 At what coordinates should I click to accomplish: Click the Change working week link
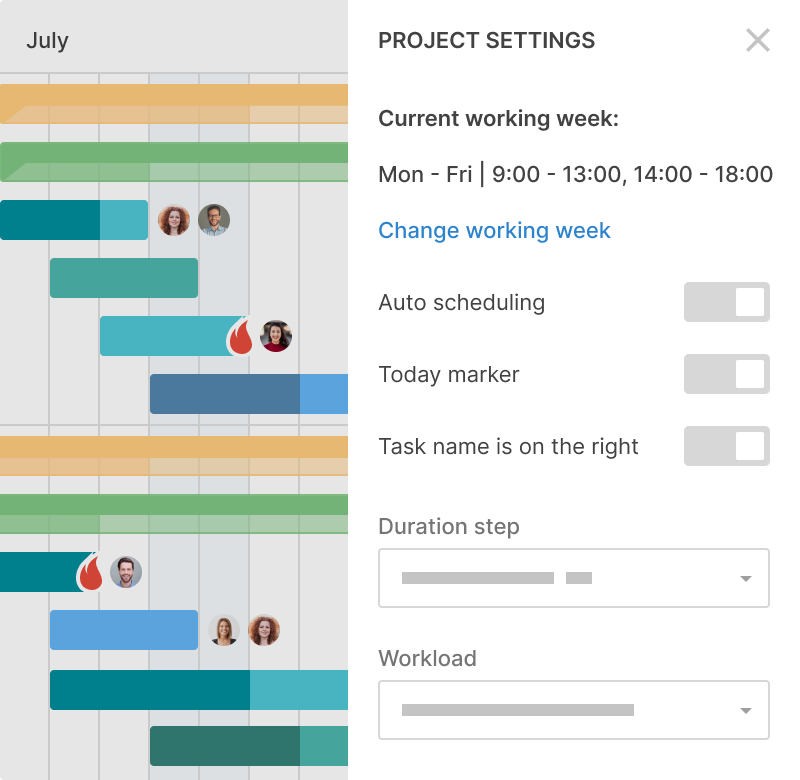(494, 231)
